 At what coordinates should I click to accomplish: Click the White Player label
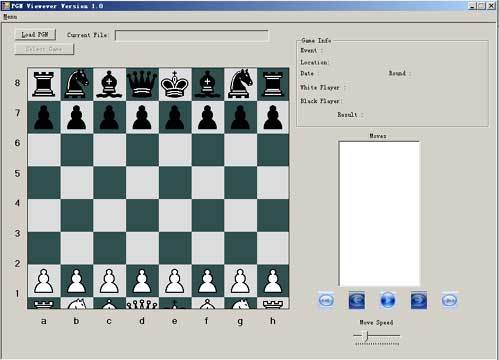[x=323, y=87]
